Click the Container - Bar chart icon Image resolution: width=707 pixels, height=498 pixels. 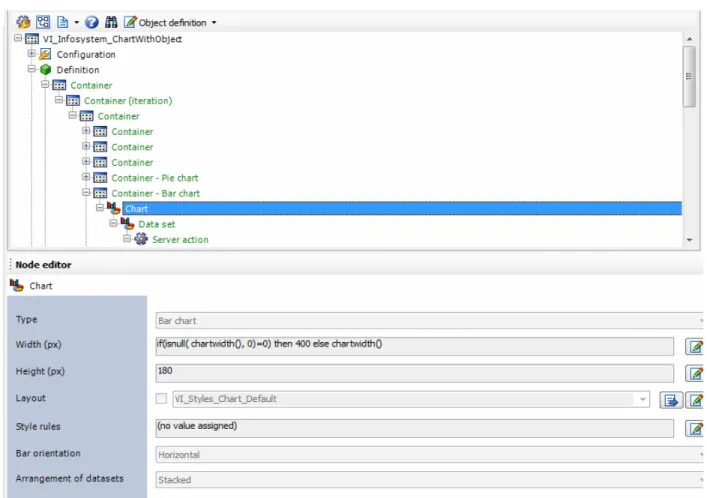[100, 193]
